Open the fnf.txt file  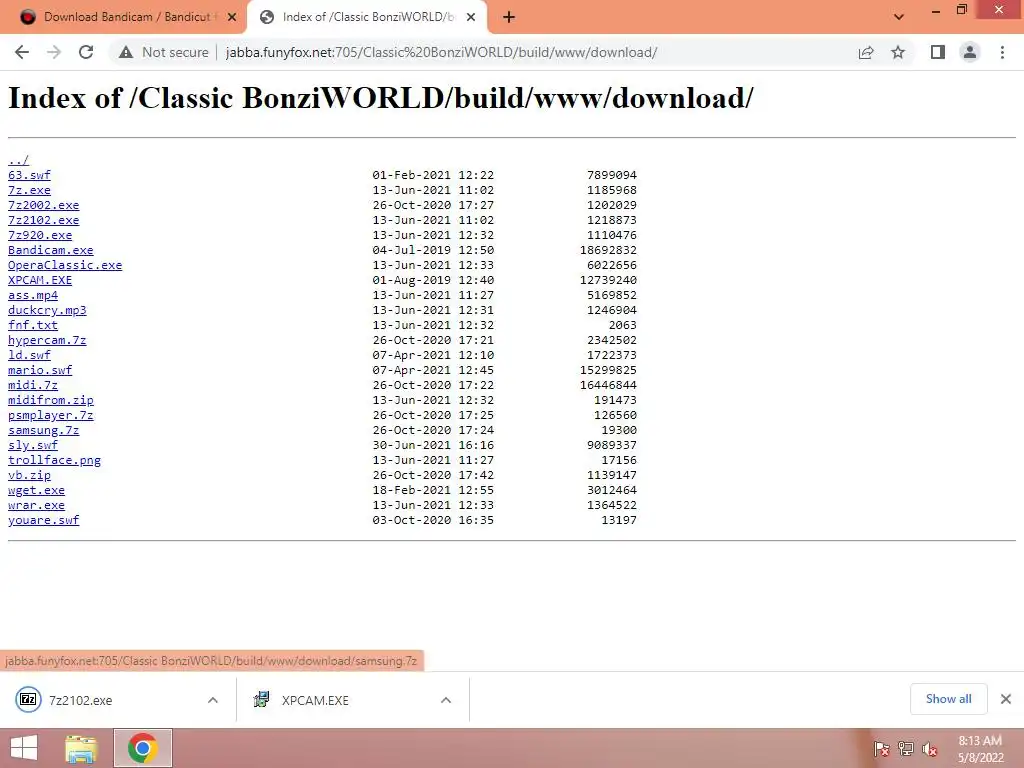tap(33, 325)
